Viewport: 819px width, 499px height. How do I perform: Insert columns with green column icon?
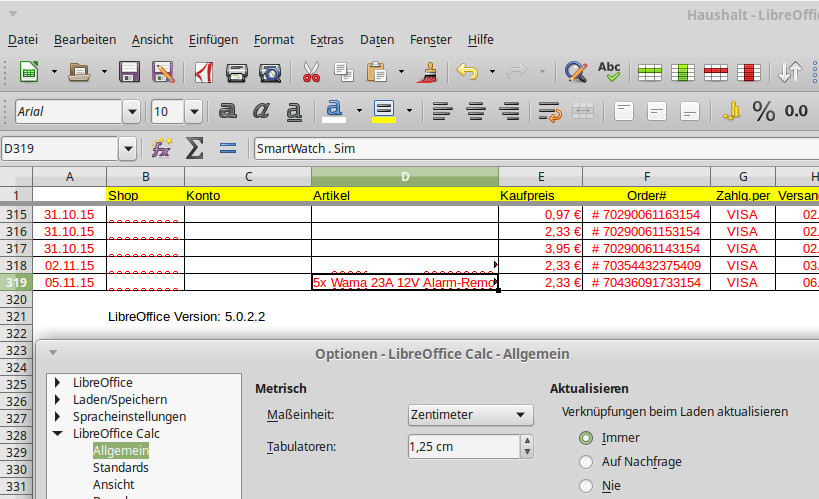[683, 73]
